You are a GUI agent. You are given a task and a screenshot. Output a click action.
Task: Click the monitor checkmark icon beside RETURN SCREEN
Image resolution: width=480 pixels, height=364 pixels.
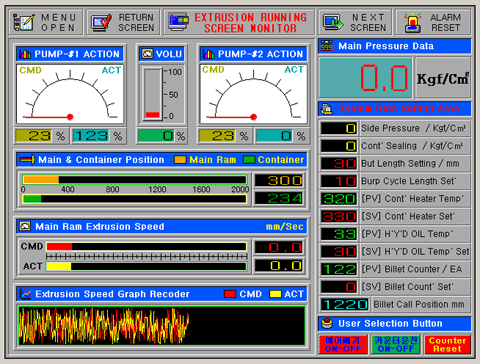pos(101,22)
